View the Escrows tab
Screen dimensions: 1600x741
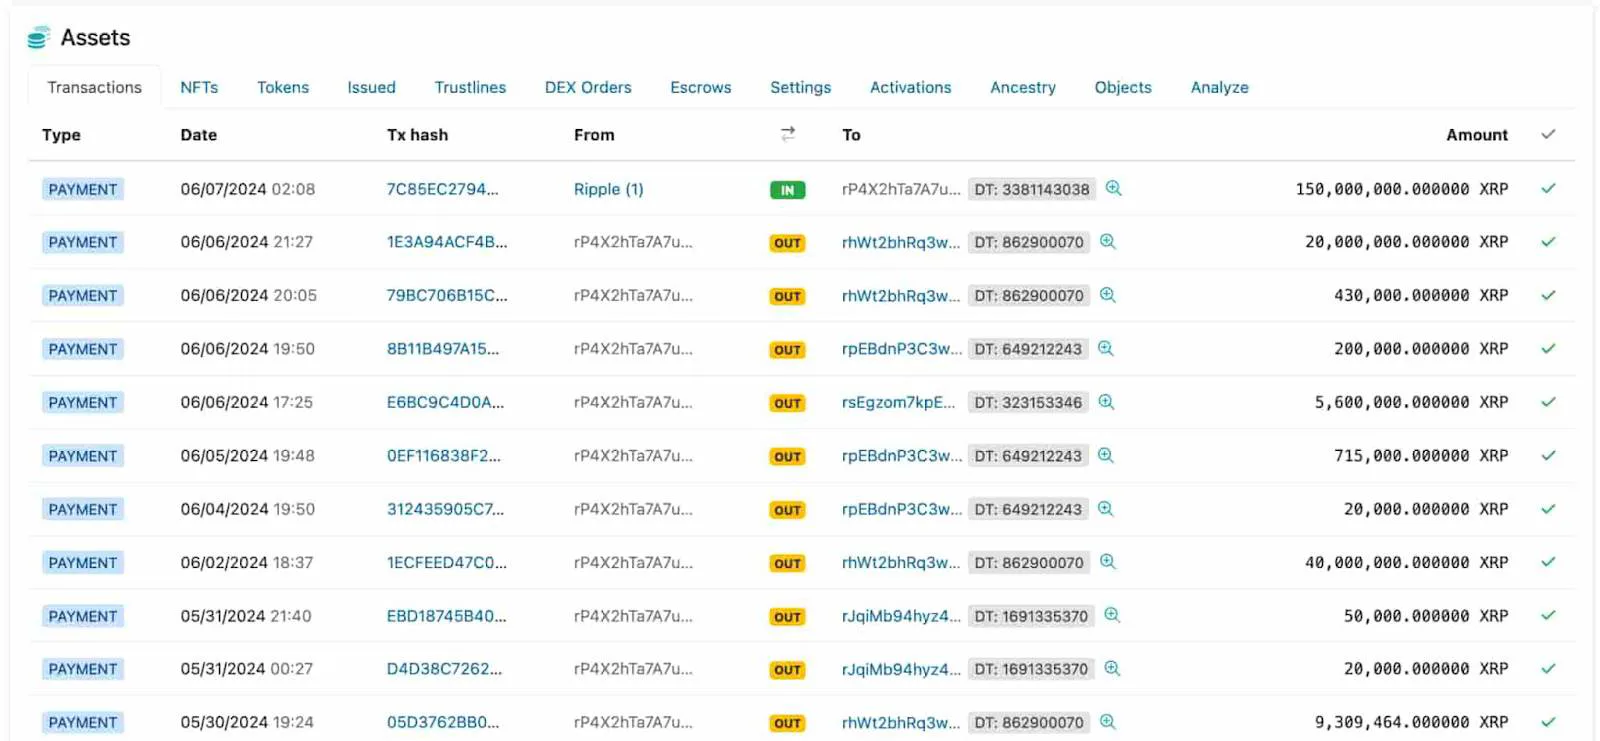701,87
